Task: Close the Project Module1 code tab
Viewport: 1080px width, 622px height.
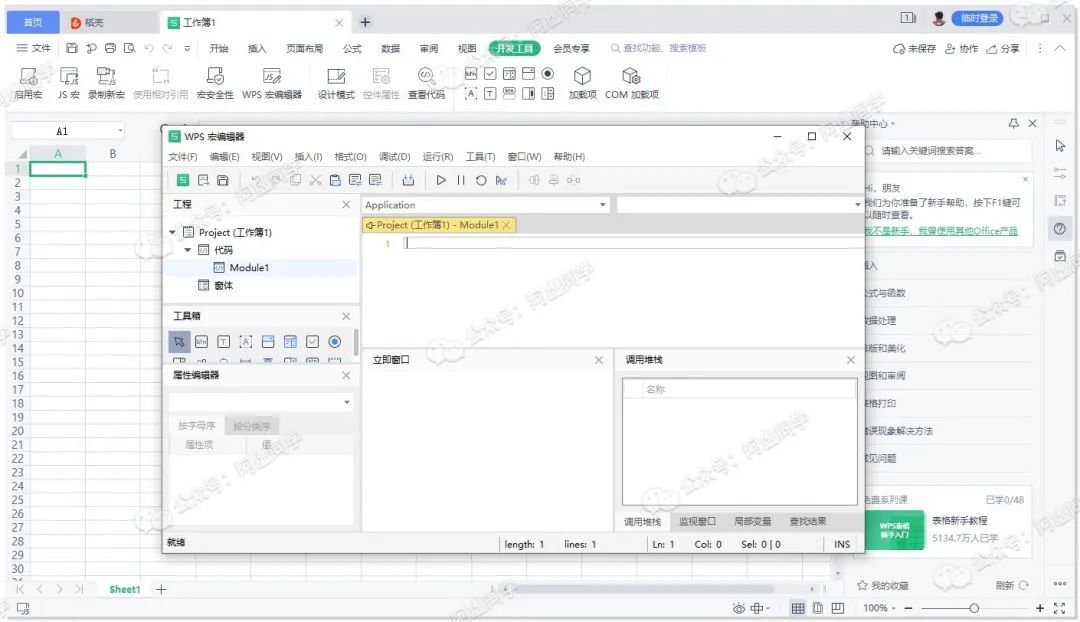Action: tap(507, 225)
